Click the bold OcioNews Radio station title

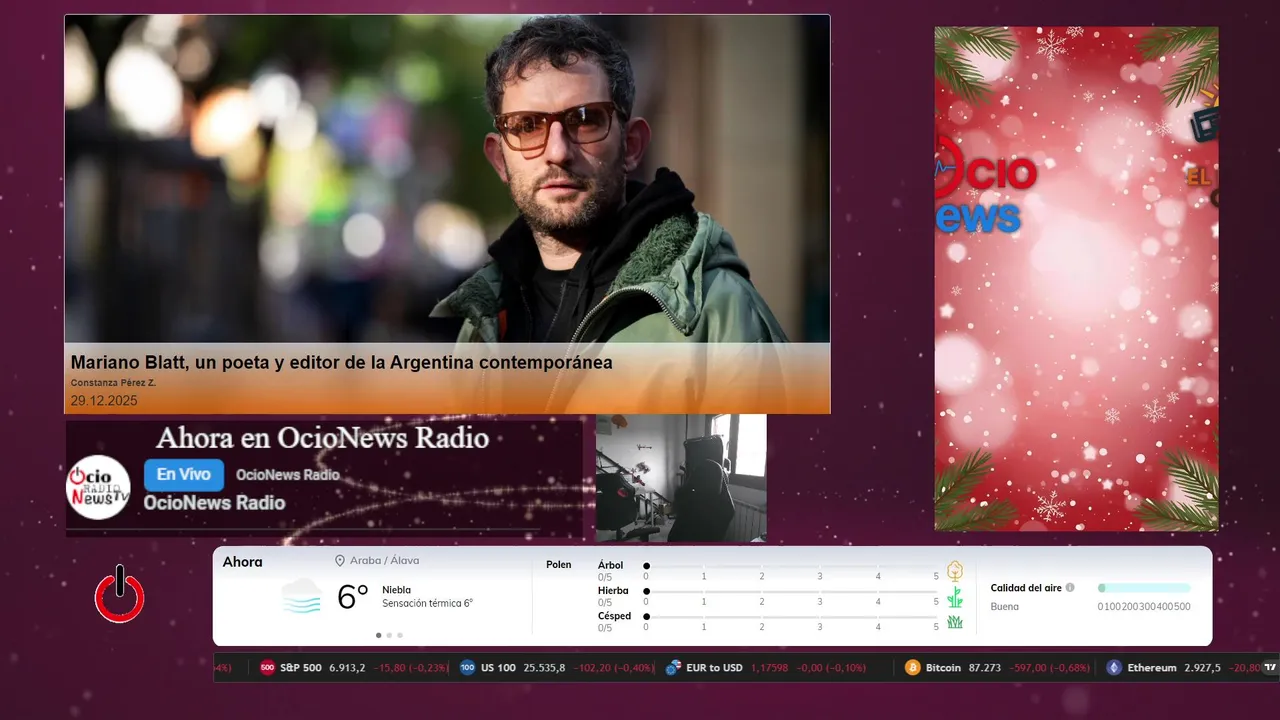tap(215, 503)
